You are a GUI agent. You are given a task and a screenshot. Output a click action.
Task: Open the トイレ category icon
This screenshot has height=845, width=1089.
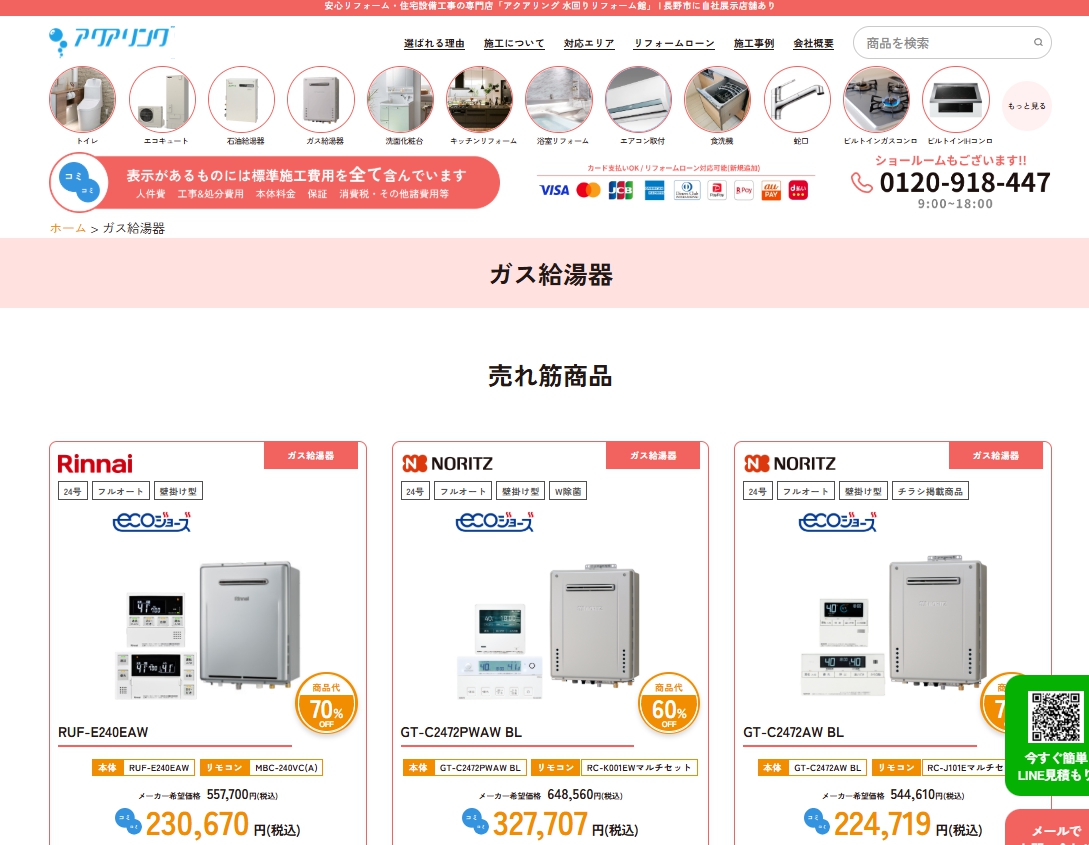(x=83, y=99)
